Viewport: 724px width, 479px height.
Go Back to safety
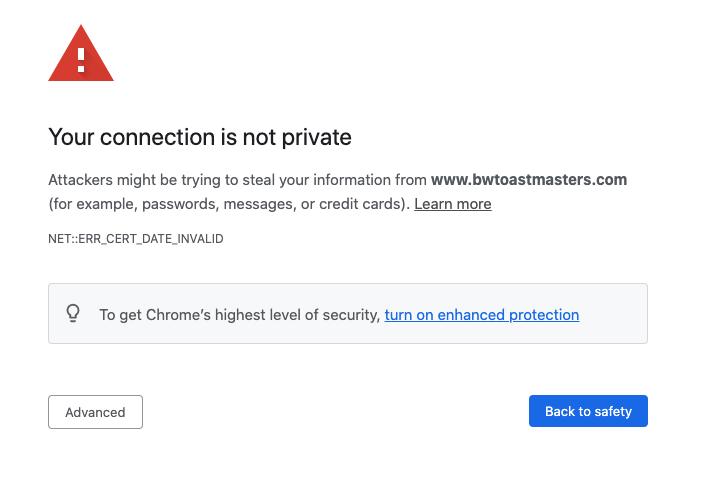(588, 411)
